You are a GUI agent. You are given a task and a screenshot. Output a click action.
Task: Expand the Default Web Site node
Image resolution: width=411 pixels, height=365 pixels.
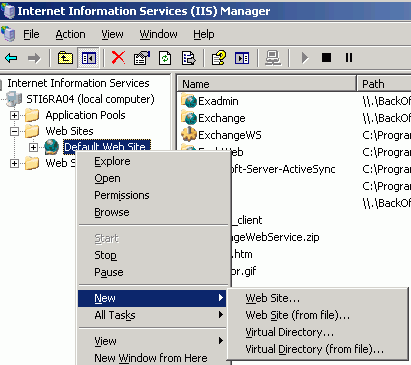[x=33, y=147]
